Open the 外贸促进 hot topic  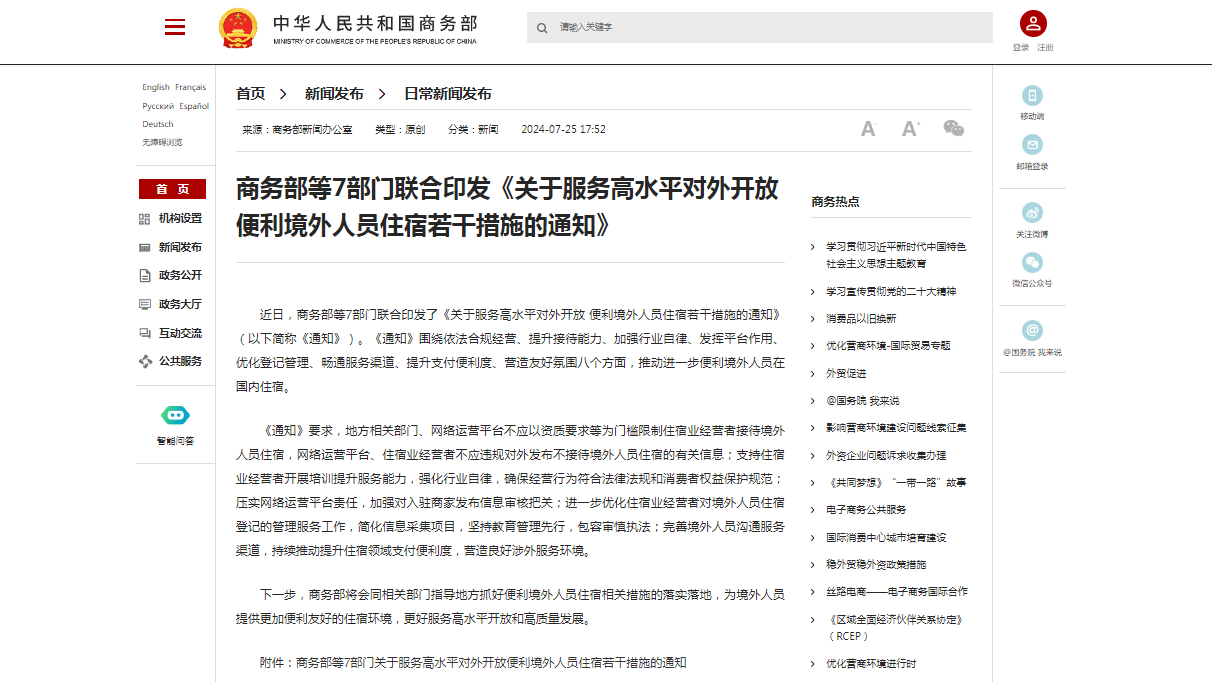[x=846, y=373]
